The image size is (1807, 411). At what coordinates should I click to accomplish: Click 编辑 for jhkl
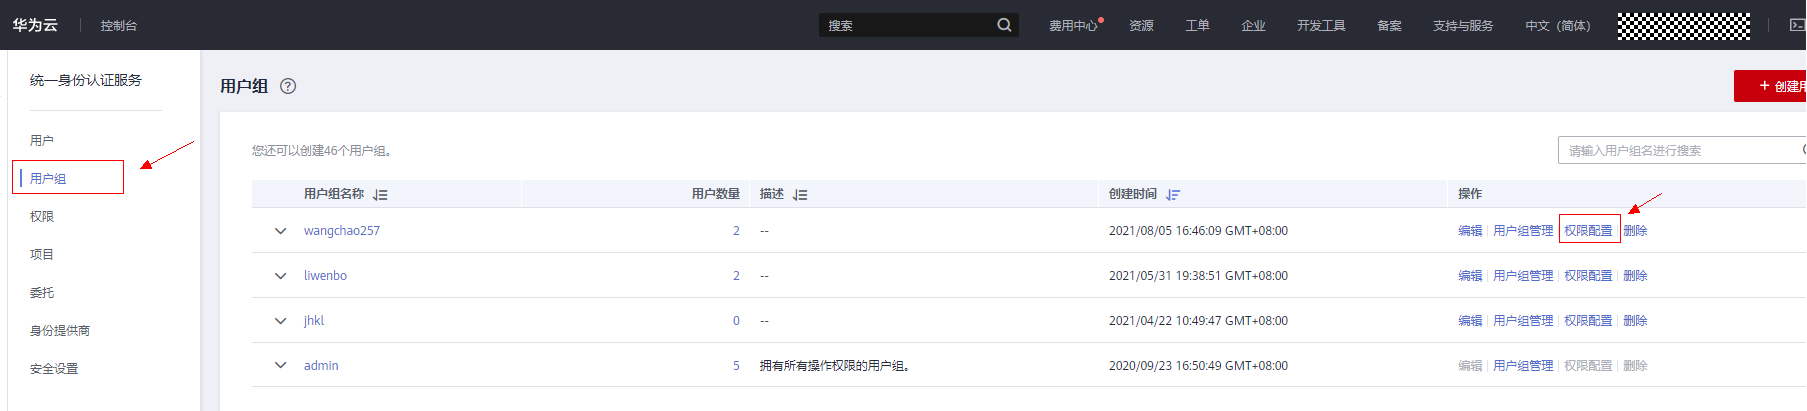(1470, 321)
